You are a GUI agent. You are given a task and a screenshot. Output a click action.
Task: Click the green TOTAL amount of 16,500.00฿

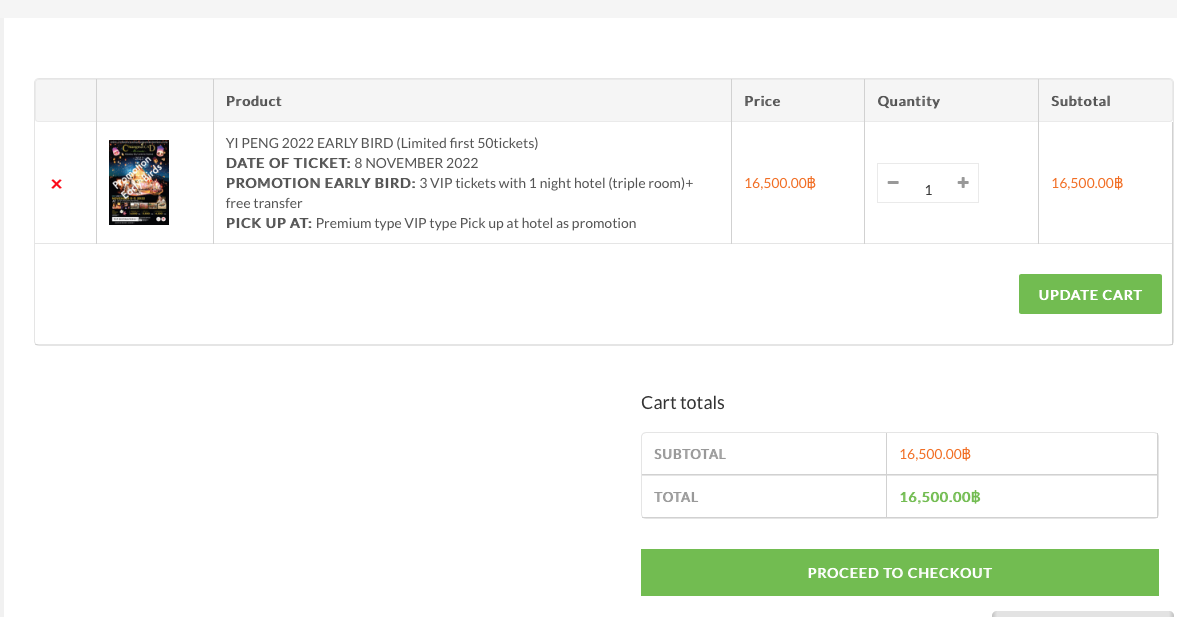click(x=938, y=496)
